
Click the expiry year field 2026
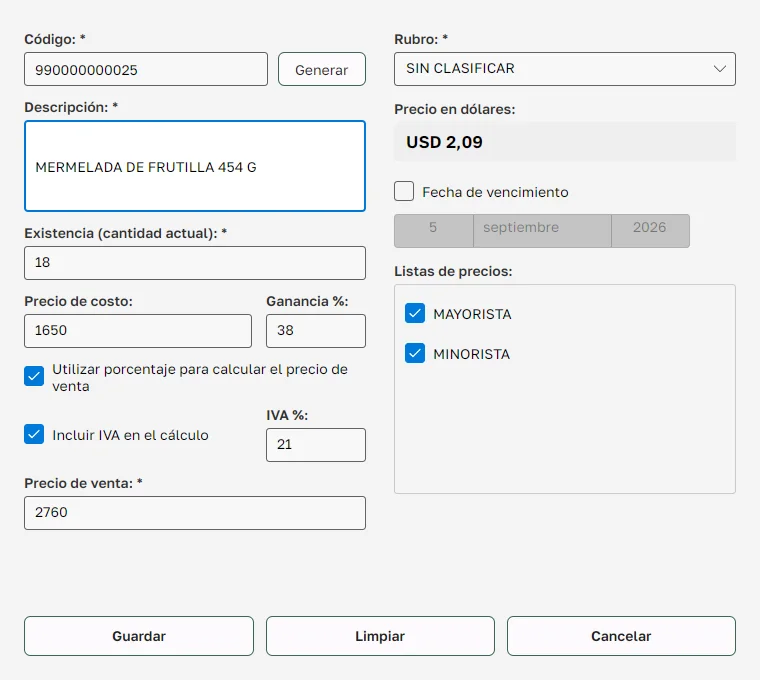tap(650, 231)
